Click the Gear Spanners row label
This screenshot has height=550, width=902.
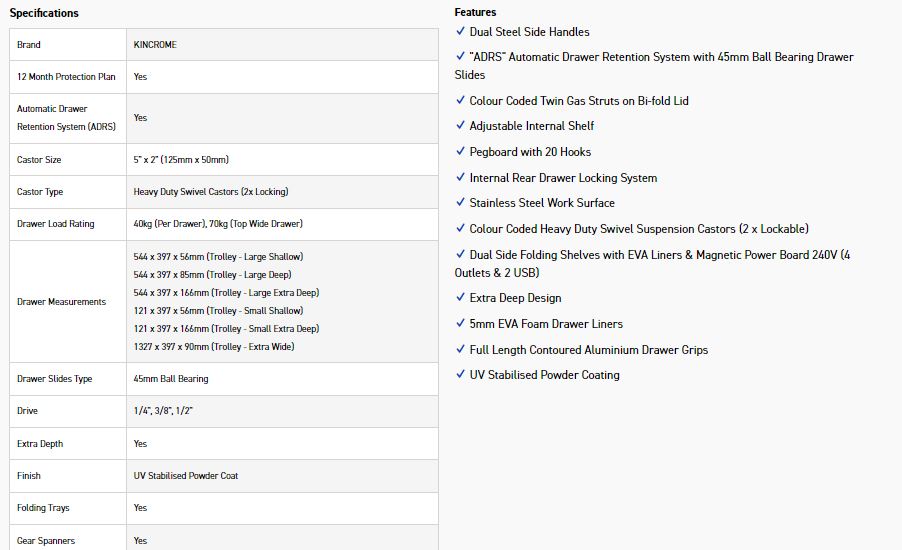(x=46, y=541)
